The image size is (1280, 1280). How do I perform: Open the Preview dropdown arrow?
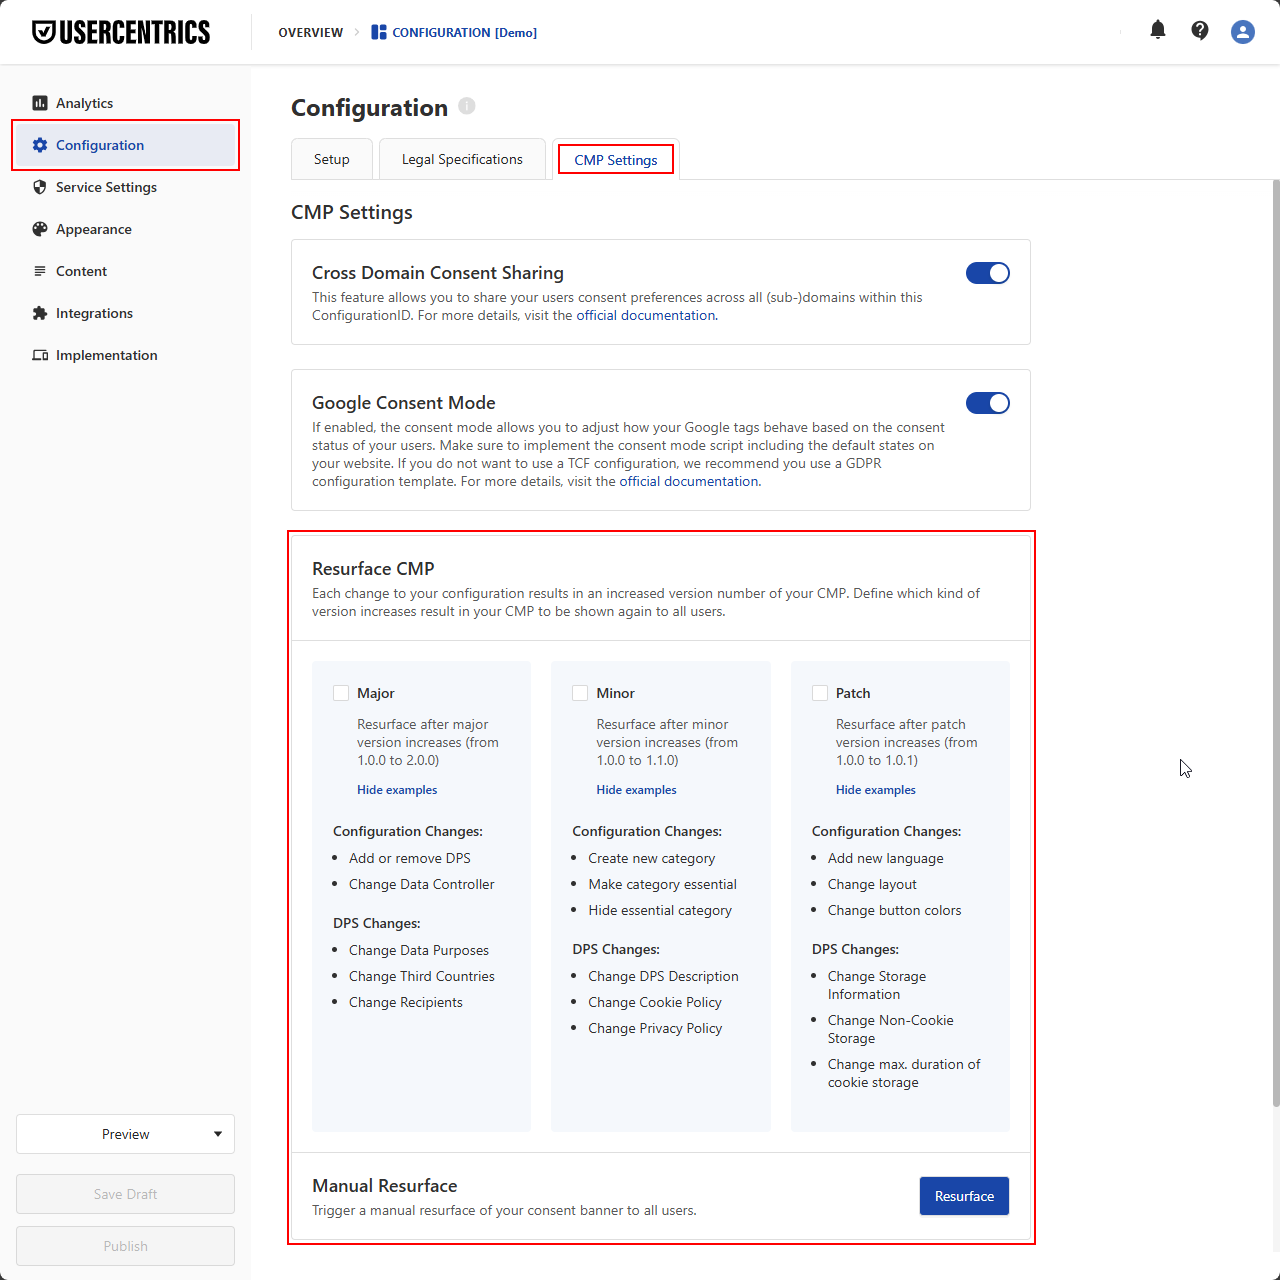pyautogui.click(x=218, y=1134)
